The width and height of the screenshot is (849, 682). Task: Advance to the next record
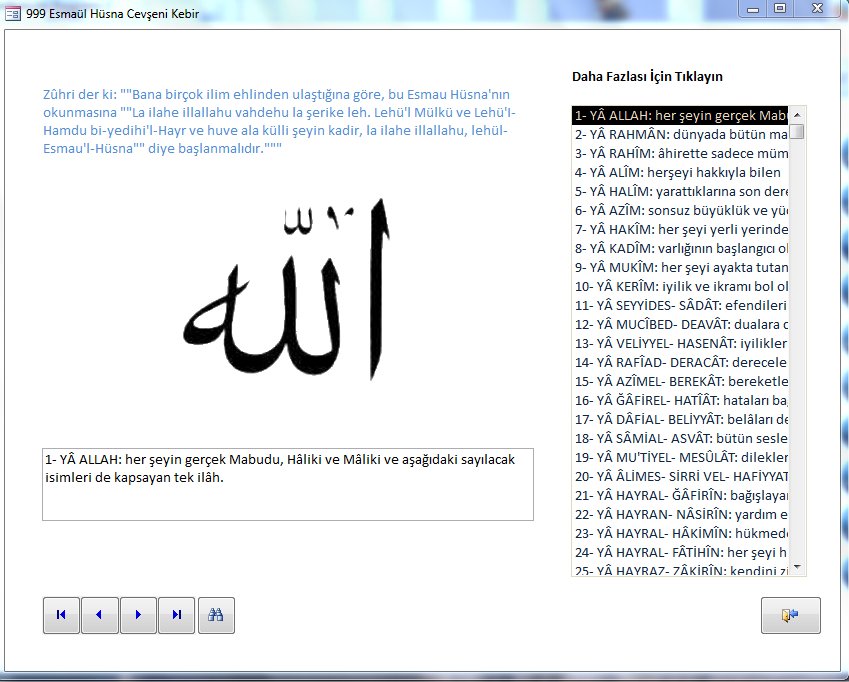tap(138, 615)
